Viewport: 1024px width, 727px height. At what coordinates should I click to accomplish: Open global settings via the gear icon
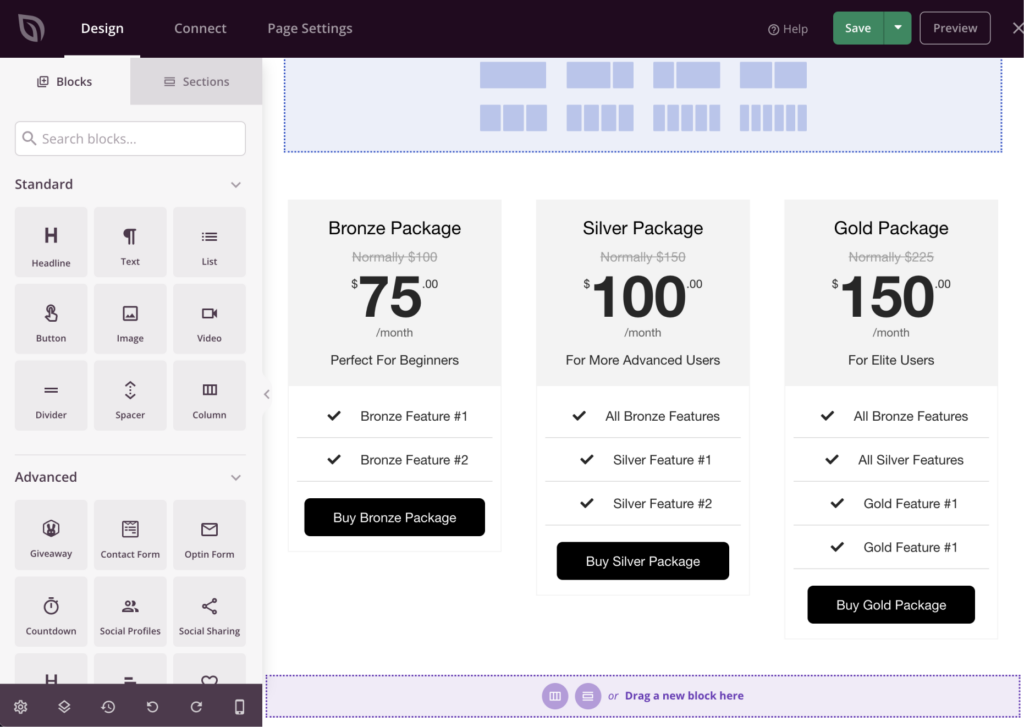(x=20, y=706)
